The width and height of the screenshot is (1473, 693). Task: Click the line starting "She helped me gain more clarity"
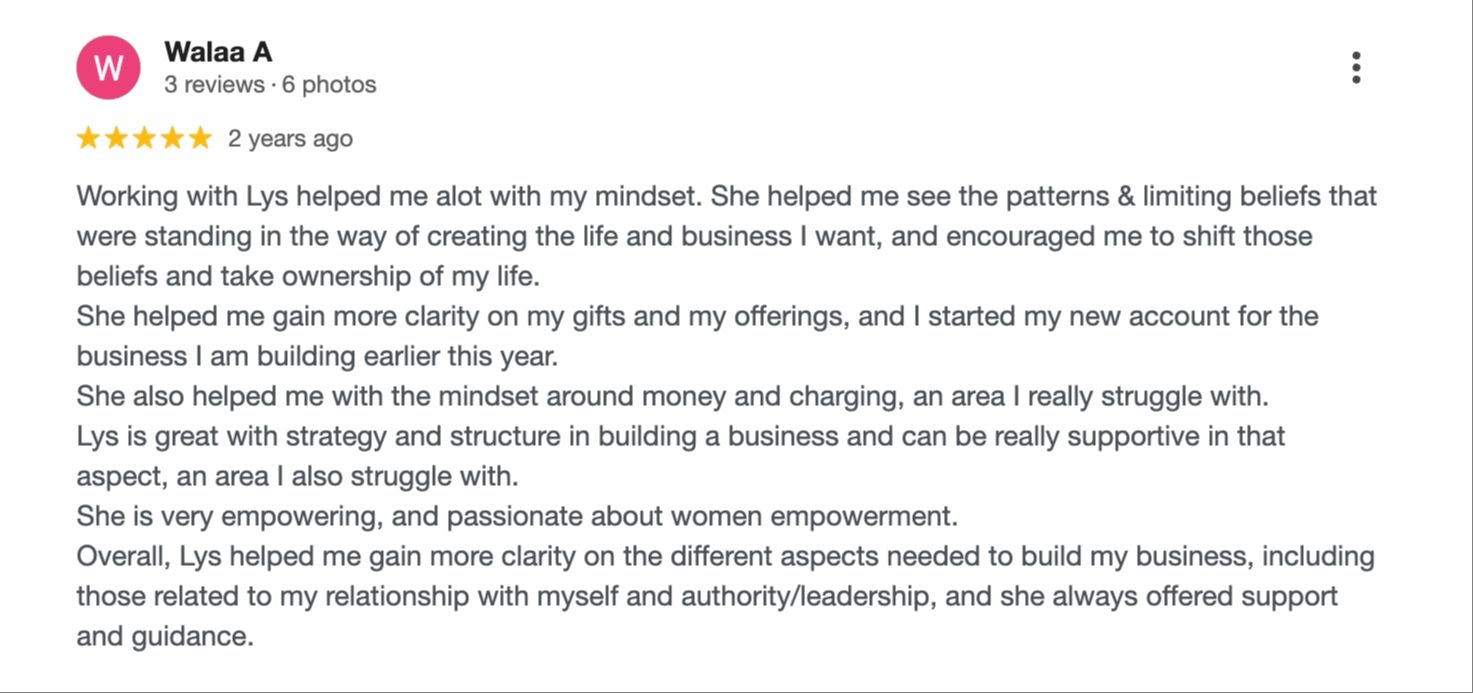coord(697,317)
